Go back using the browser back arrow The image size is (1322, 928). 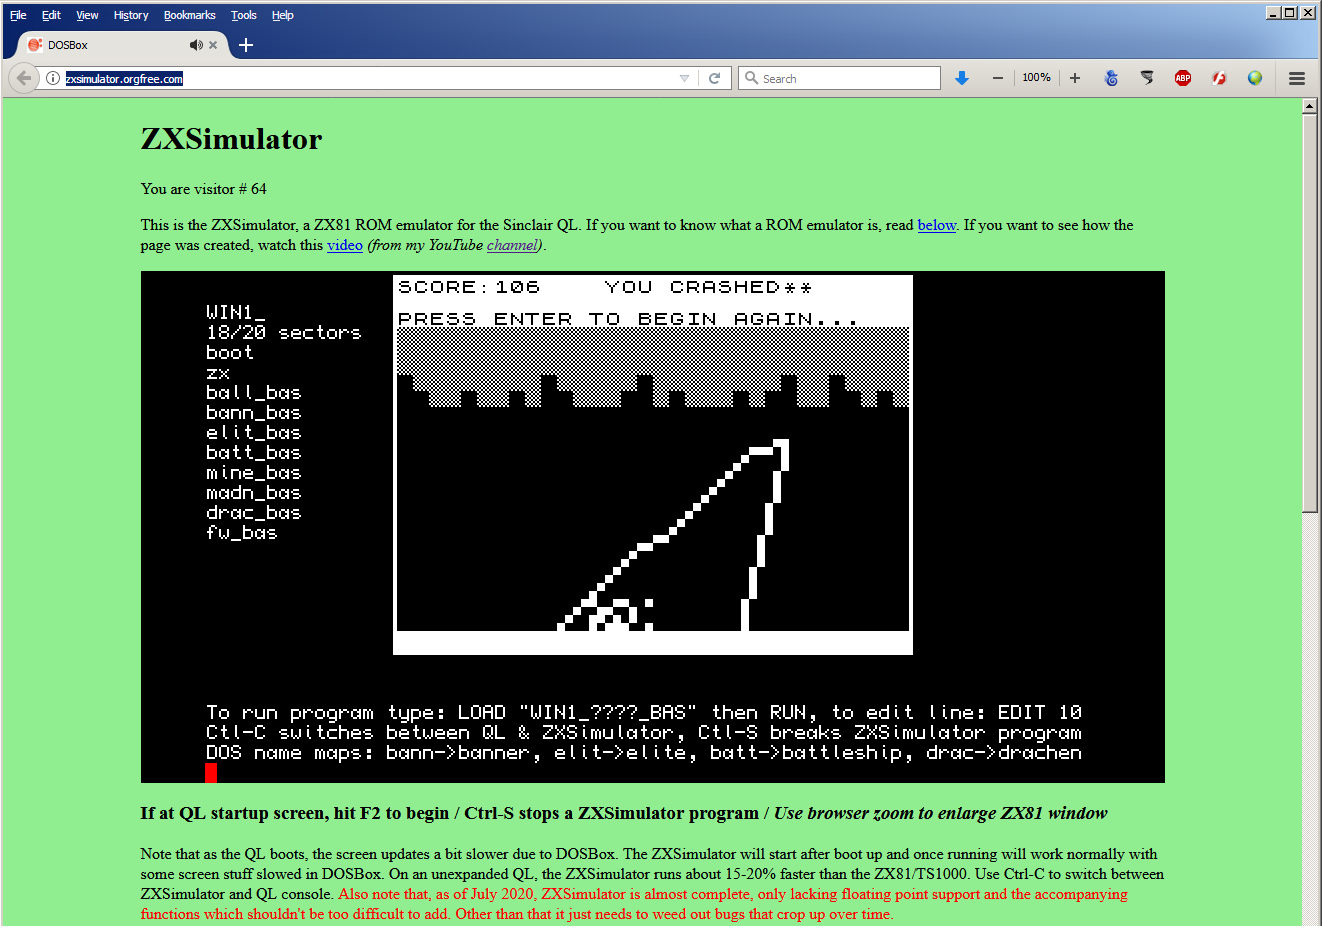(24, 78)
